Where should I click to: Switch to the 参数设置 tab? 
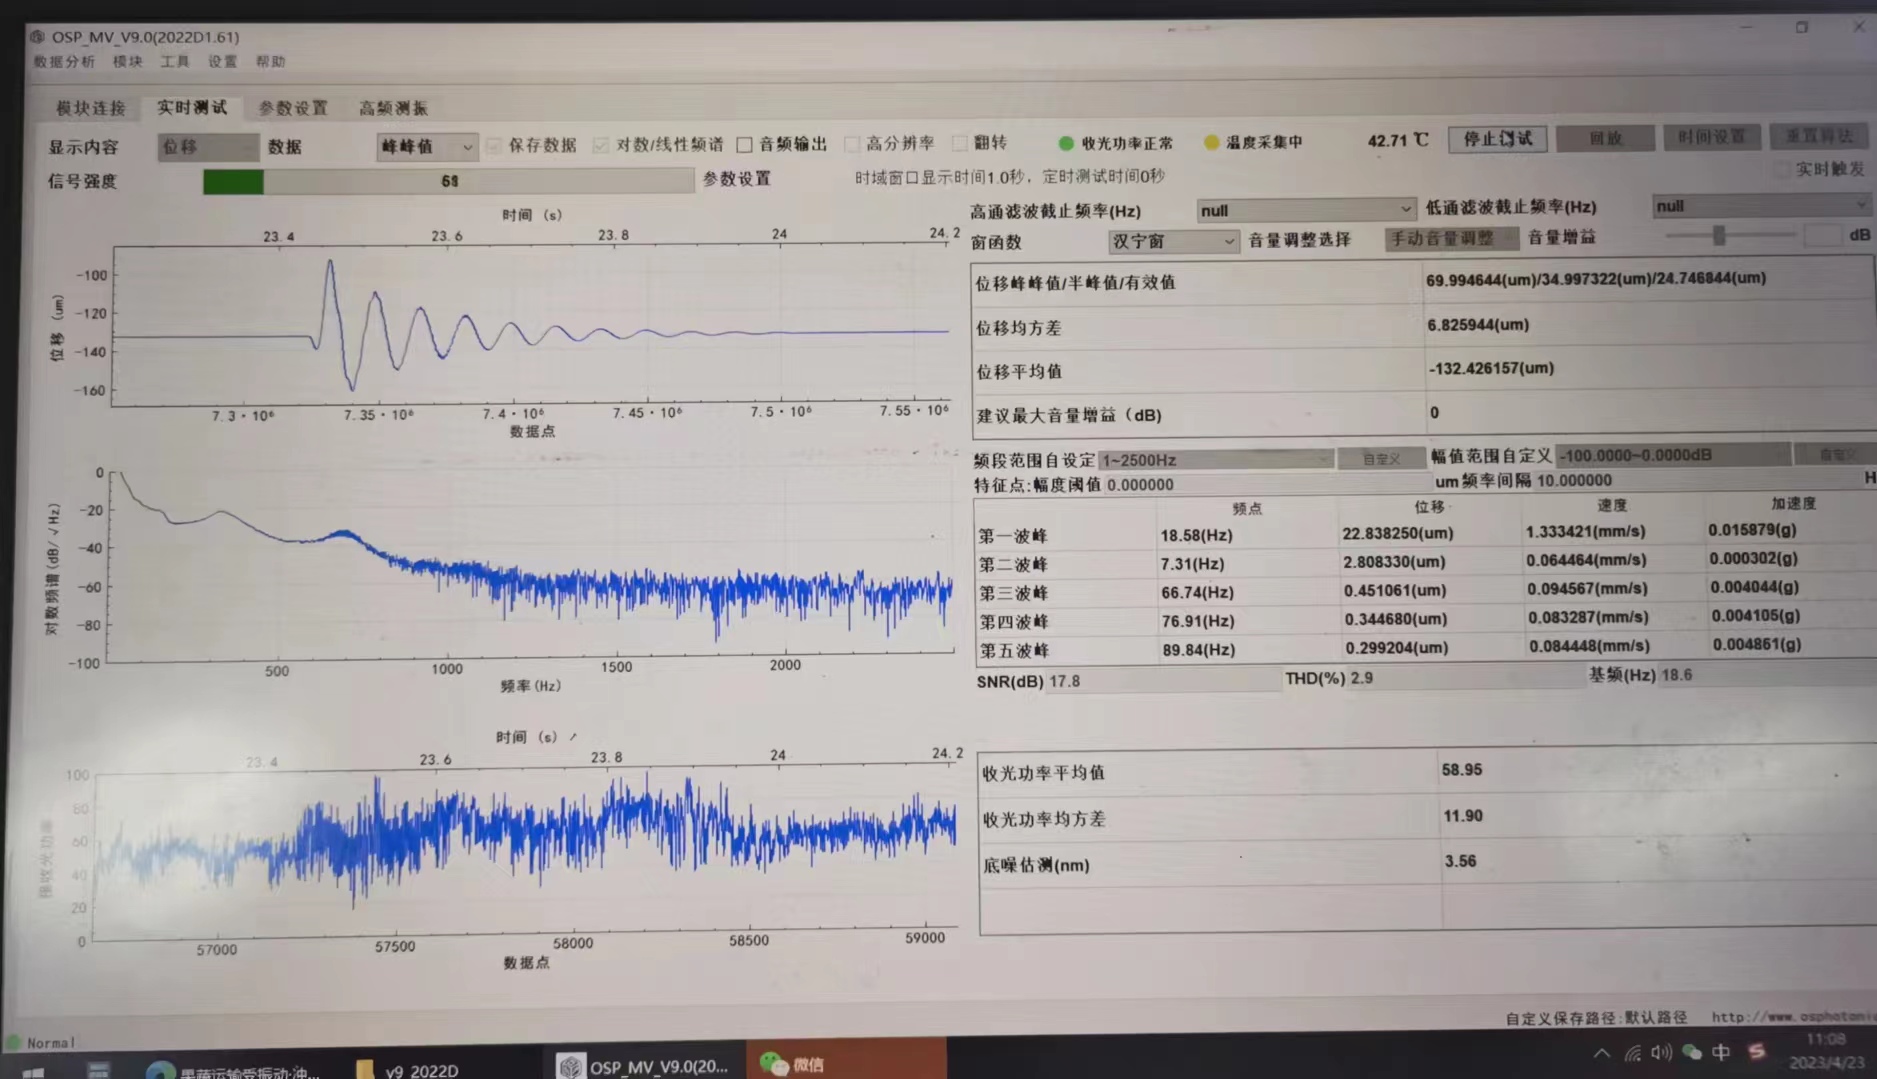(293, 108)
